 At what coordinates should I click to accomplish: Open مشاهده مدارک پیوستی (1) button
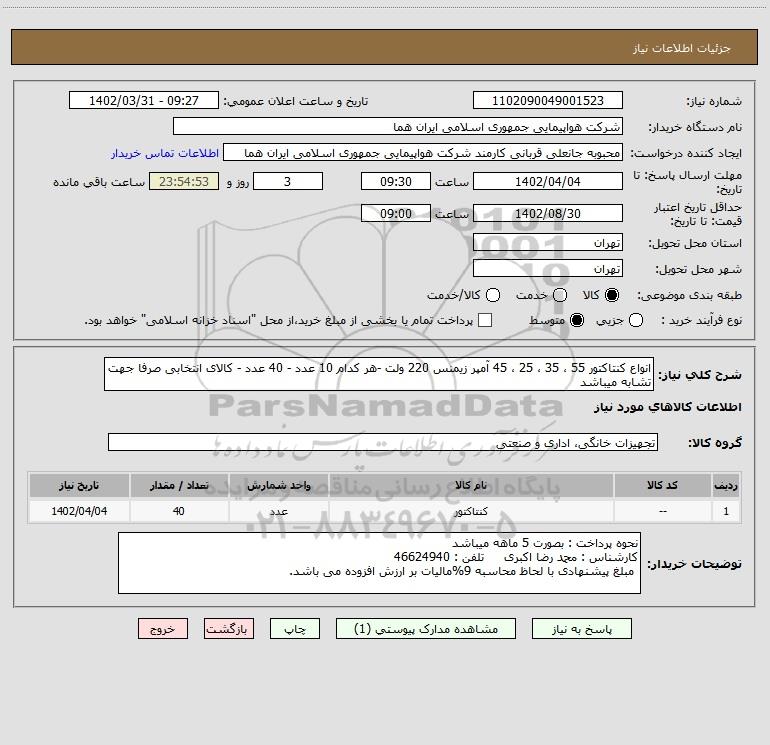pyautogui.click(x=426, y=629)
